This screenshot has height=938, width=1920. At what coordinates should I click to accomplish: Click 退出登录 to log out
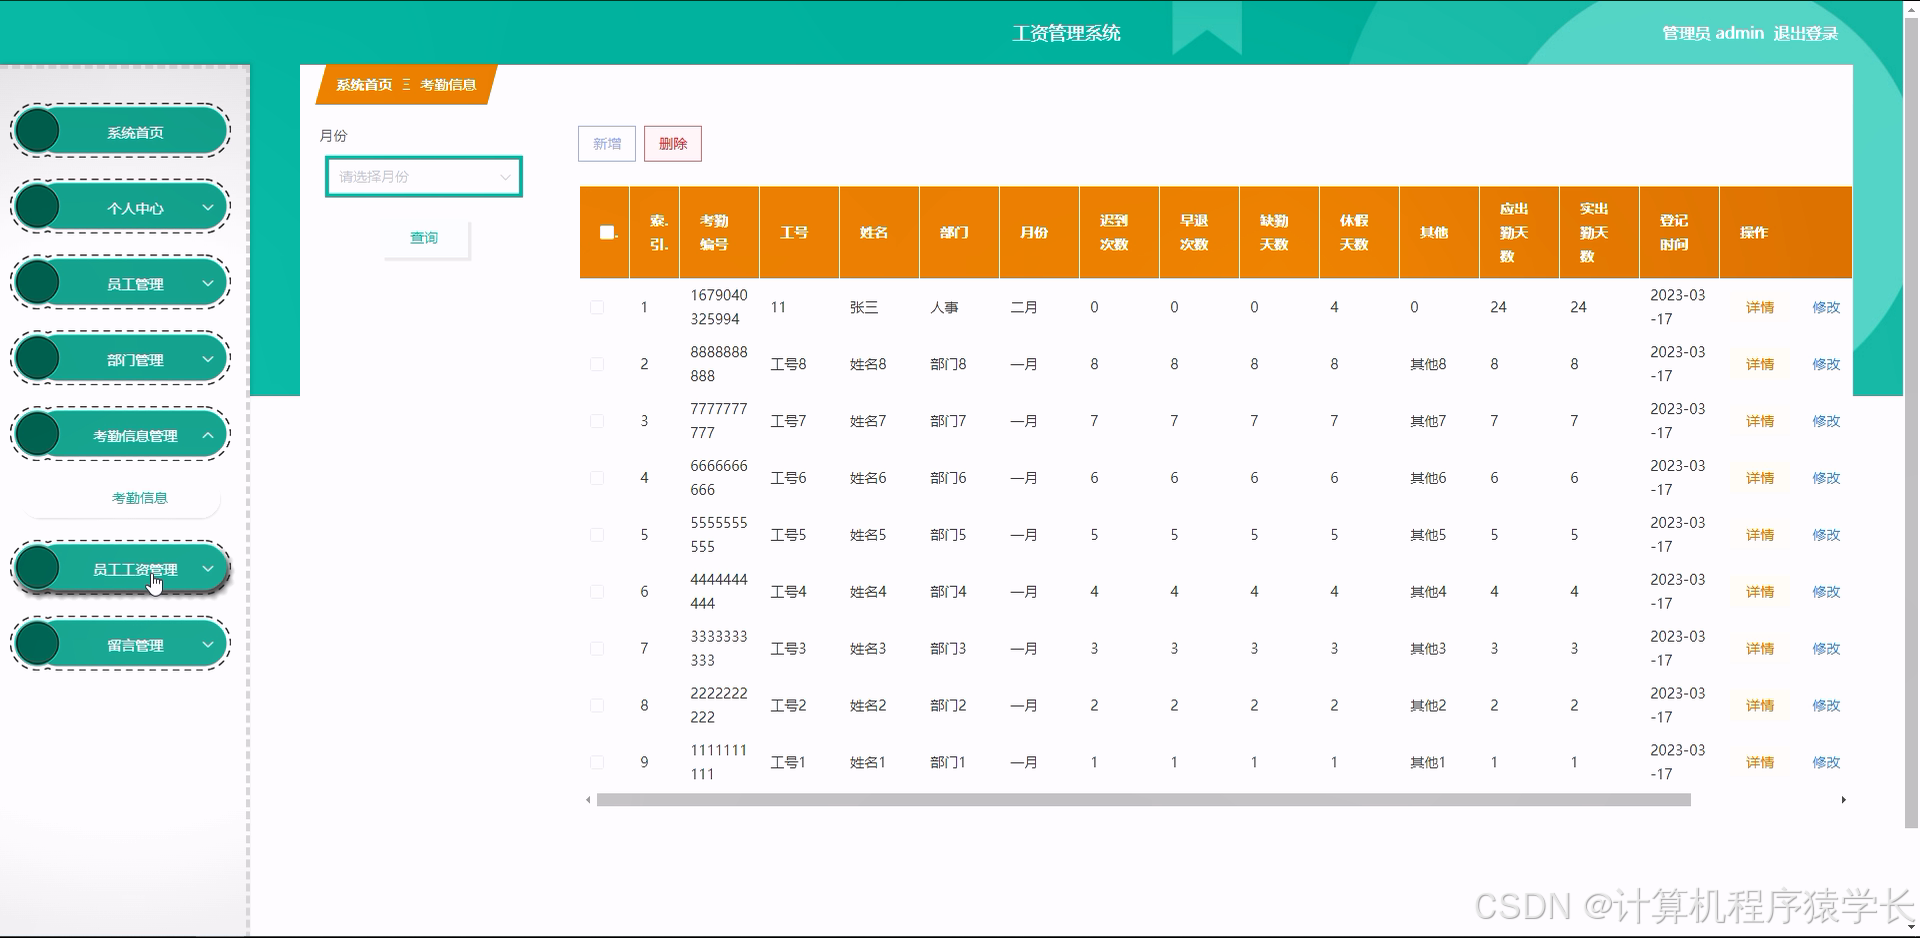pos(1806,33)
